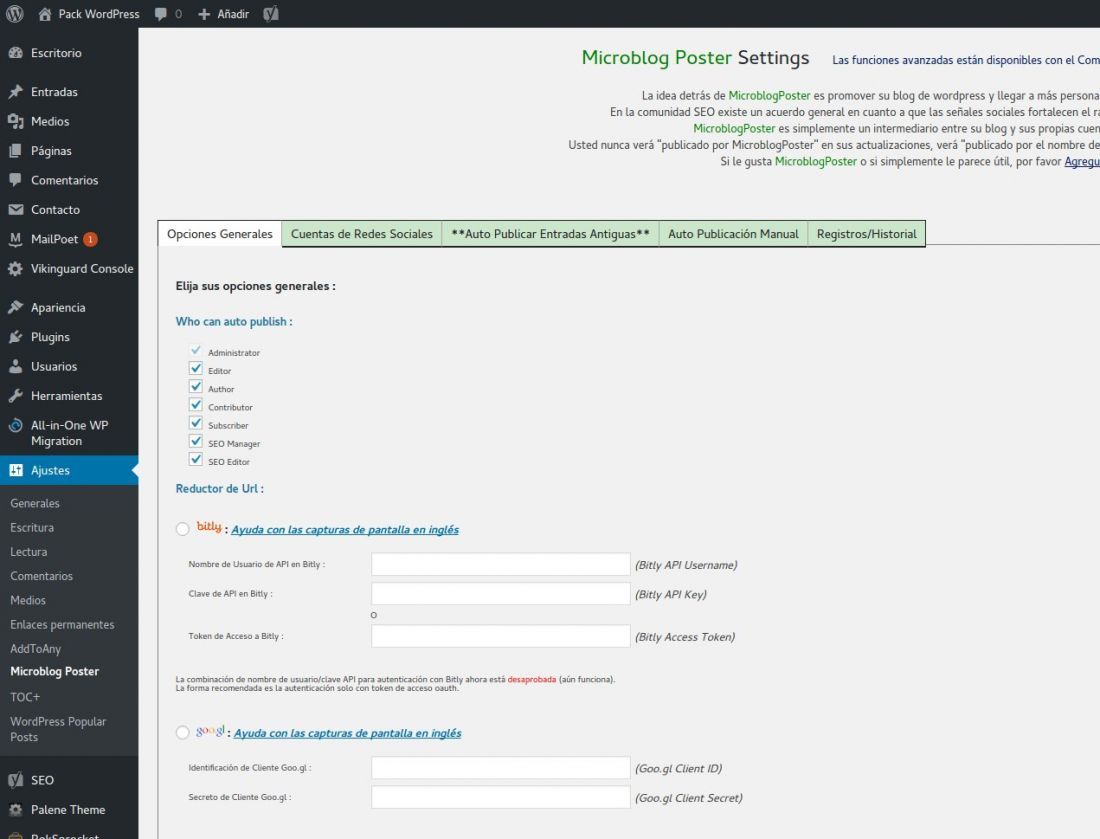
Task: Click the Vikinguard Console gear icon
Action: [15, 269]
